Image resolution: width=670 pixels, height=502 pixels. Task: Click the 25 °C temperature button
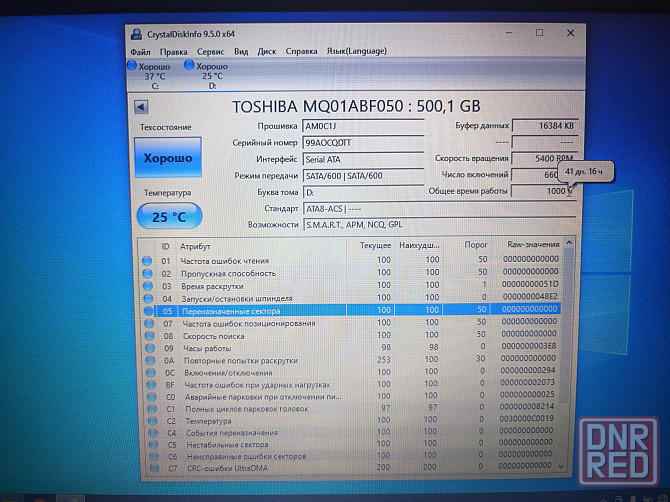point(169,217)
